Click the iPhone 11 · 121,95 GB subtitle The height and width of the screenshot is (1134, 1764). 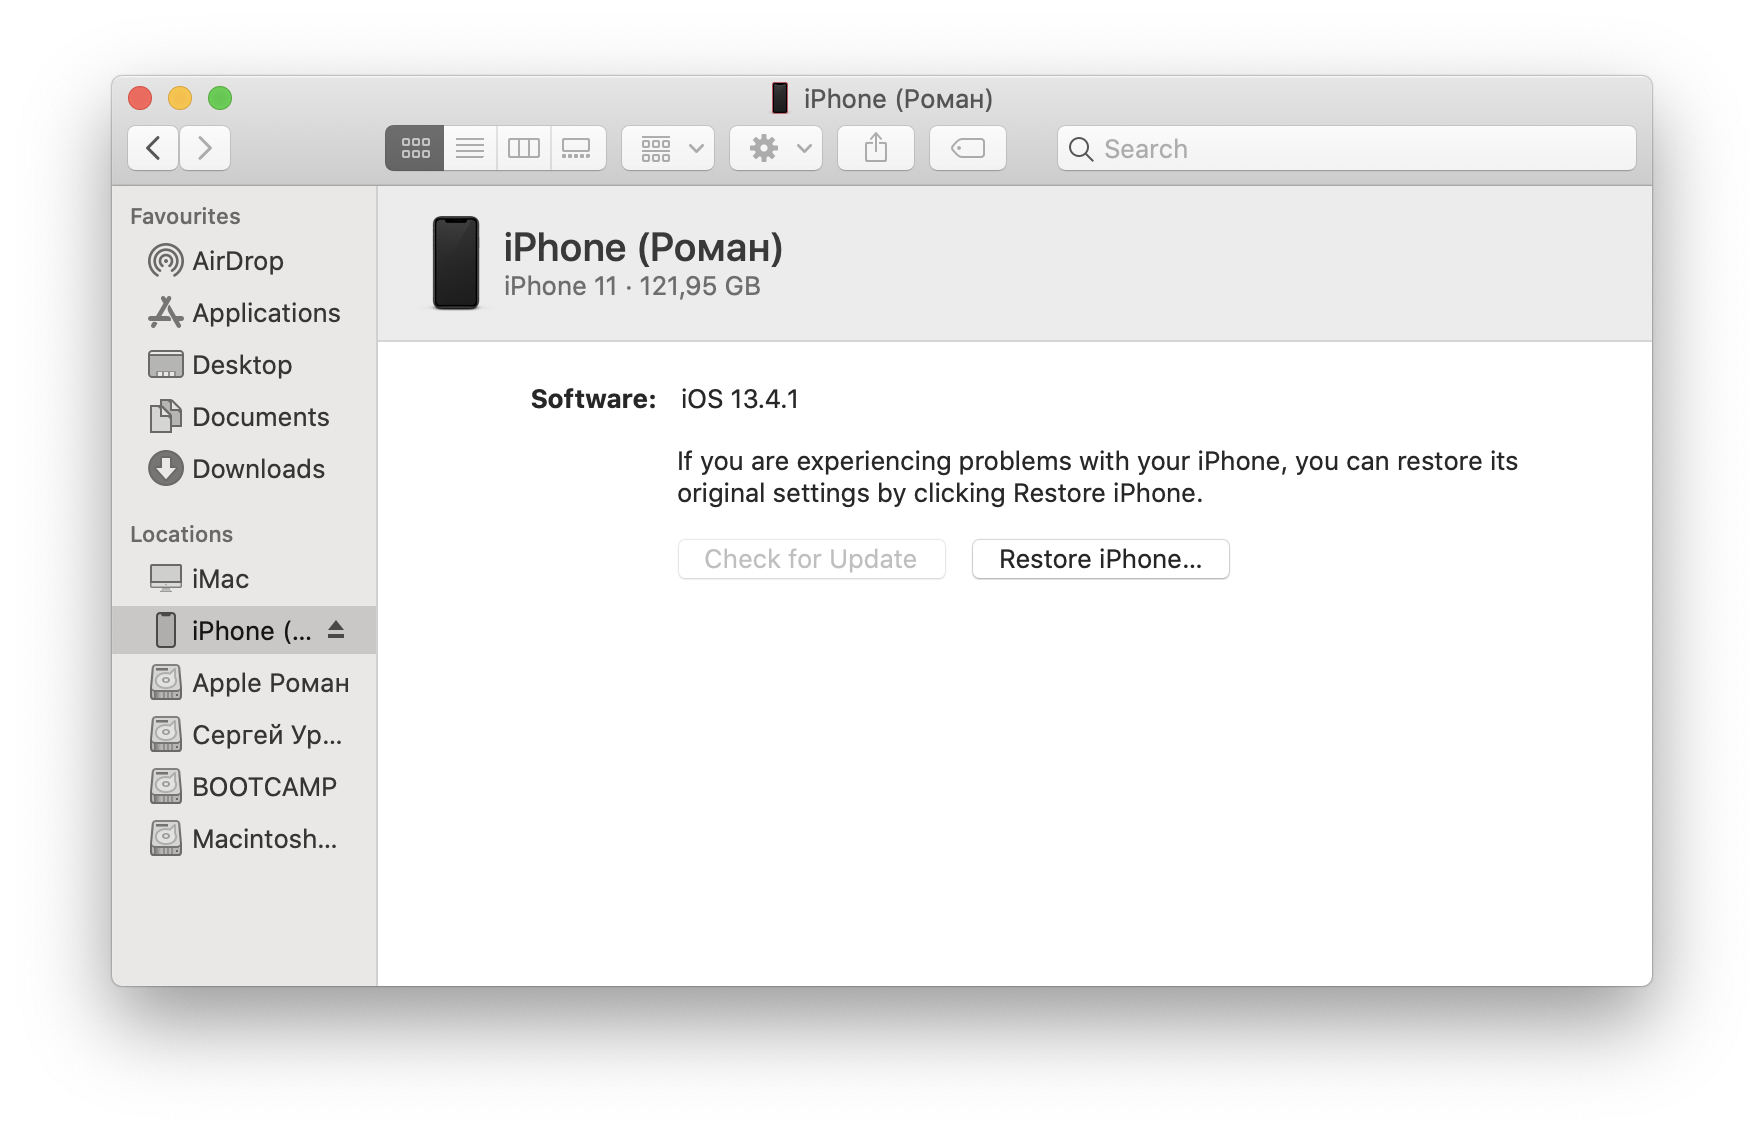pos(632,287)
